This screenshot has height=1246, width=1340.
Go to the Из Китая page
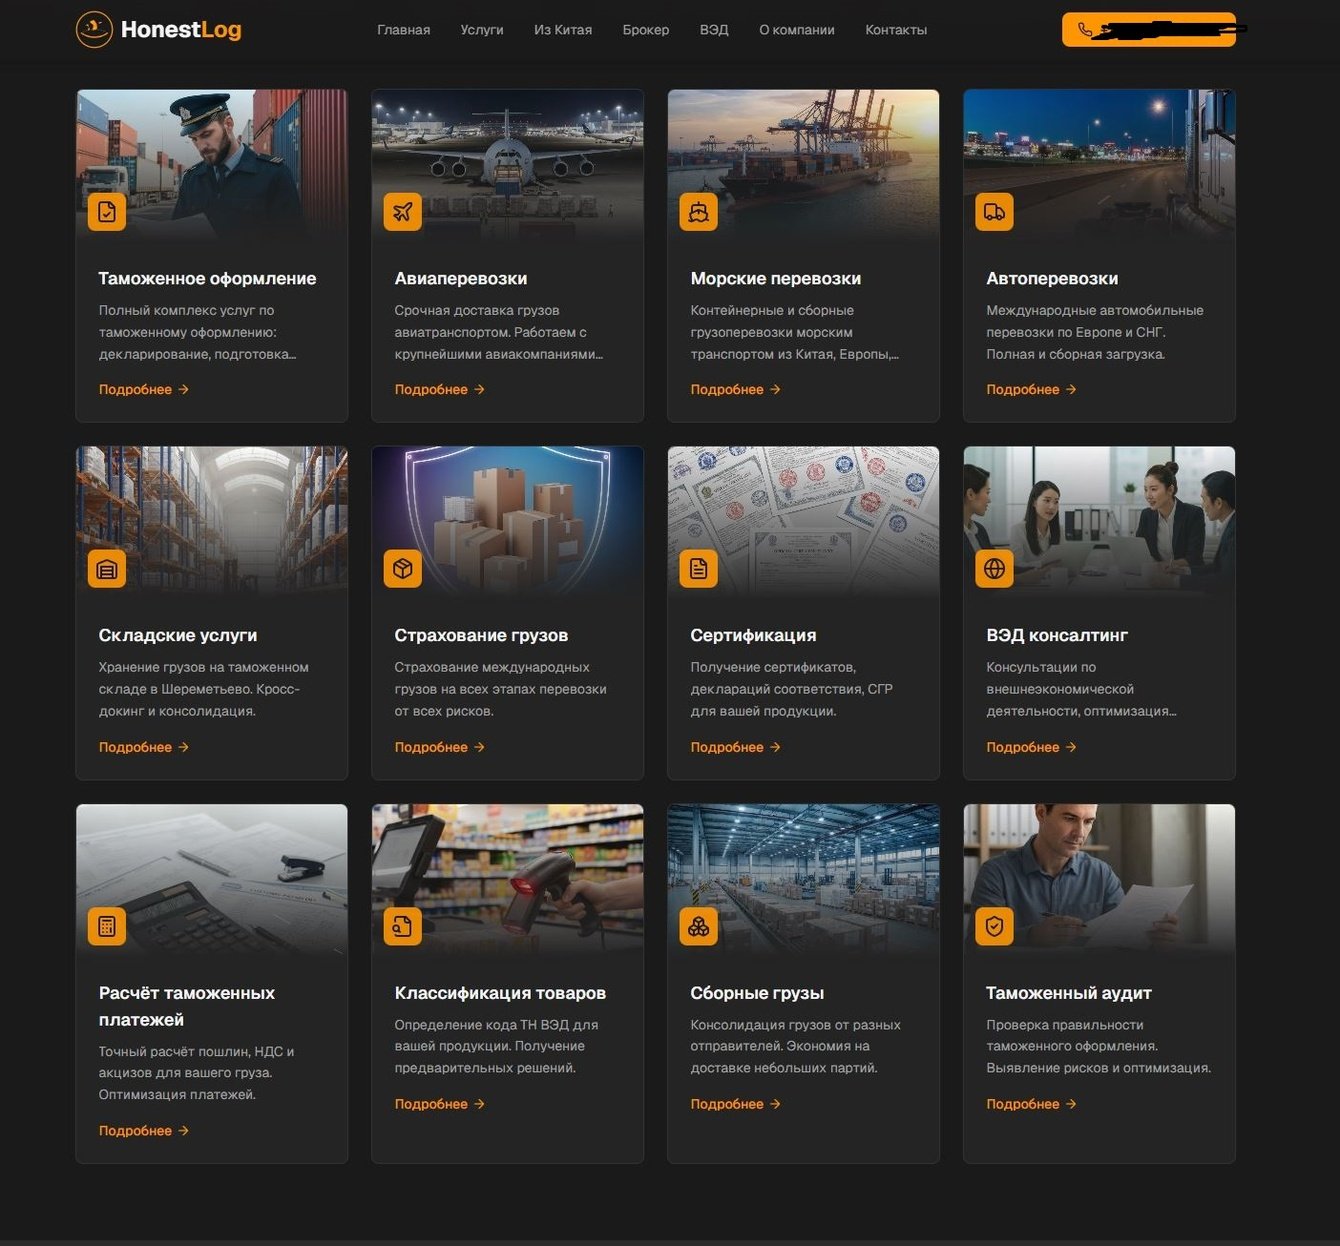point(563,30)
